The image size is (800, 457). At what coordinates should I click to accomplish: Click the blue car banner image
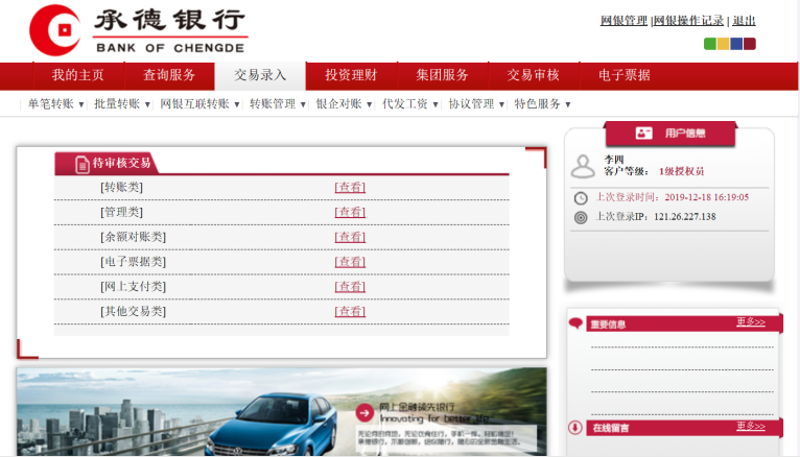[290, 415]
